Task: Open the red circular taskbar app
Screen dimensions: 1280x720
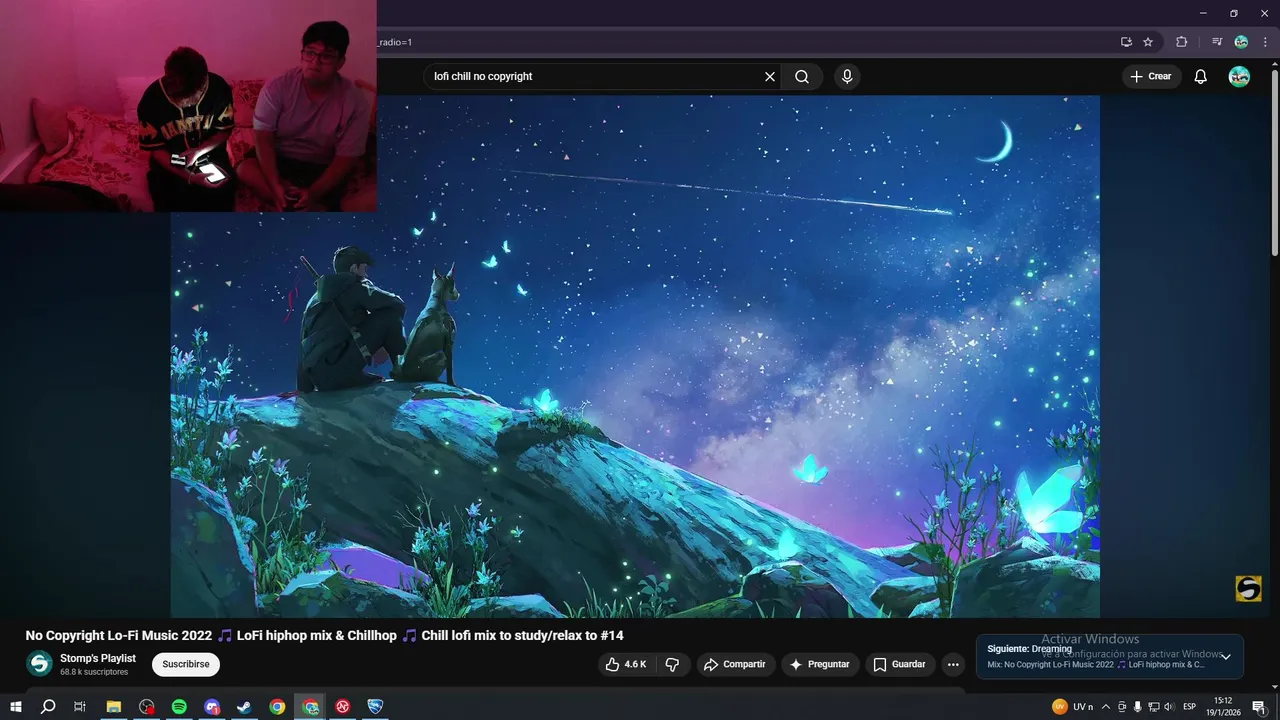Action: pyautogui.click(x=343, y=706)
